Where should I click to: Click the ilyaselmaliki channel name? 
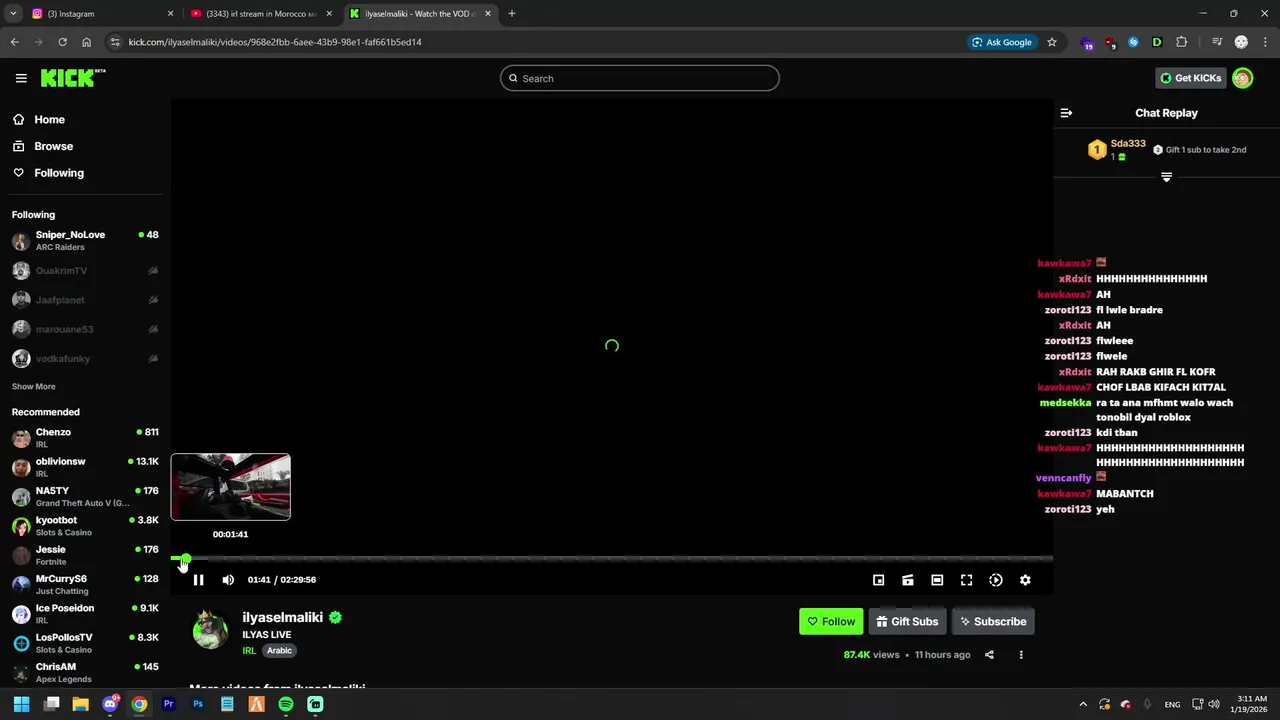(x=283, y=617)
